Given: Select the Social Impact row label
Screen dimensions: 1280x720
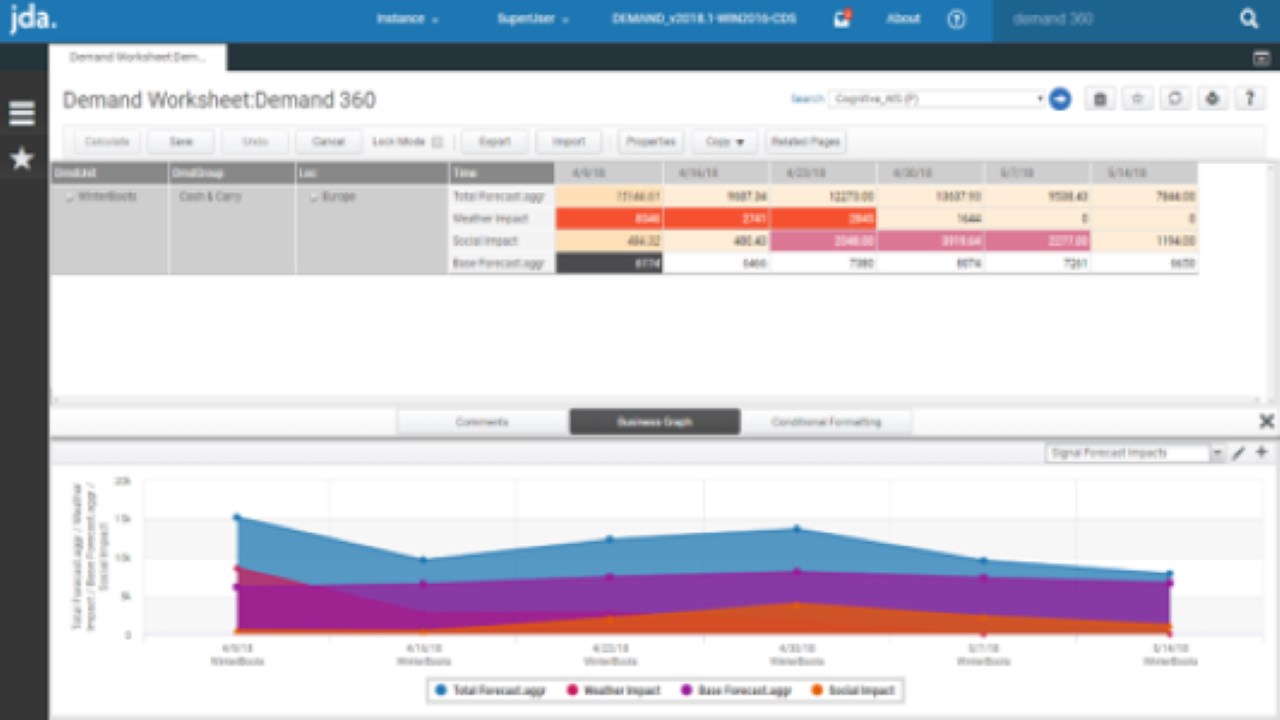Looking at the screenshot, I should click(501, 241).
